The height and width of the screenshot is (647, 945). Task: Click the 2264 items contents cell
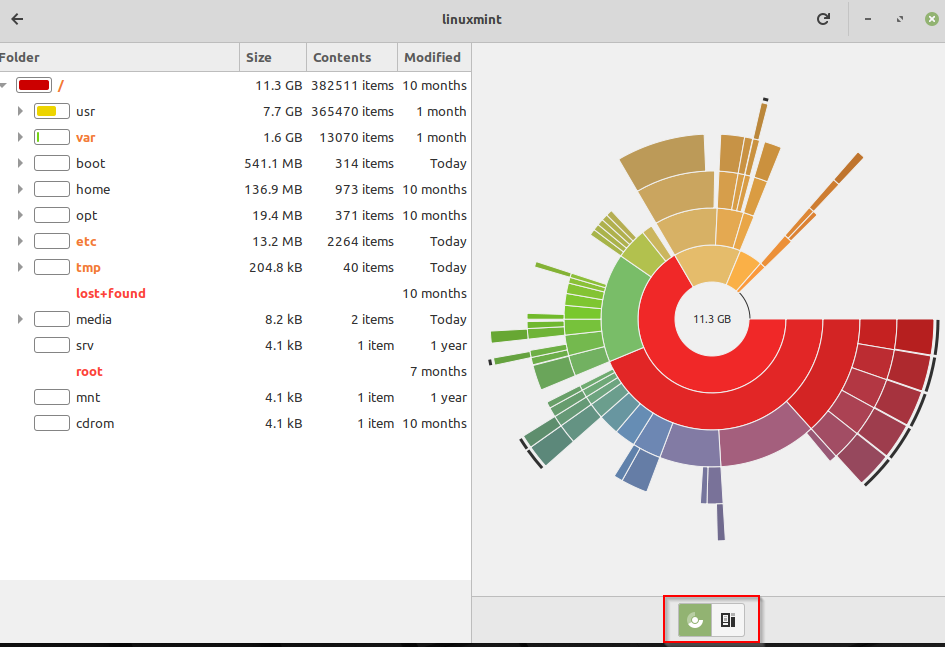click(360, 241)
